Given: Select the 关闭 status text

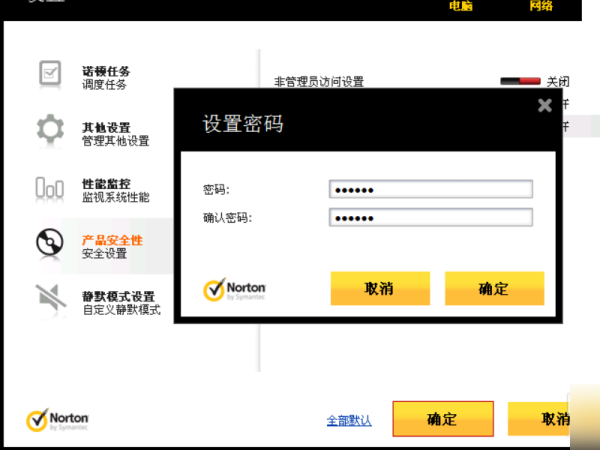Looking at the screenshot, I should point(558,82).
